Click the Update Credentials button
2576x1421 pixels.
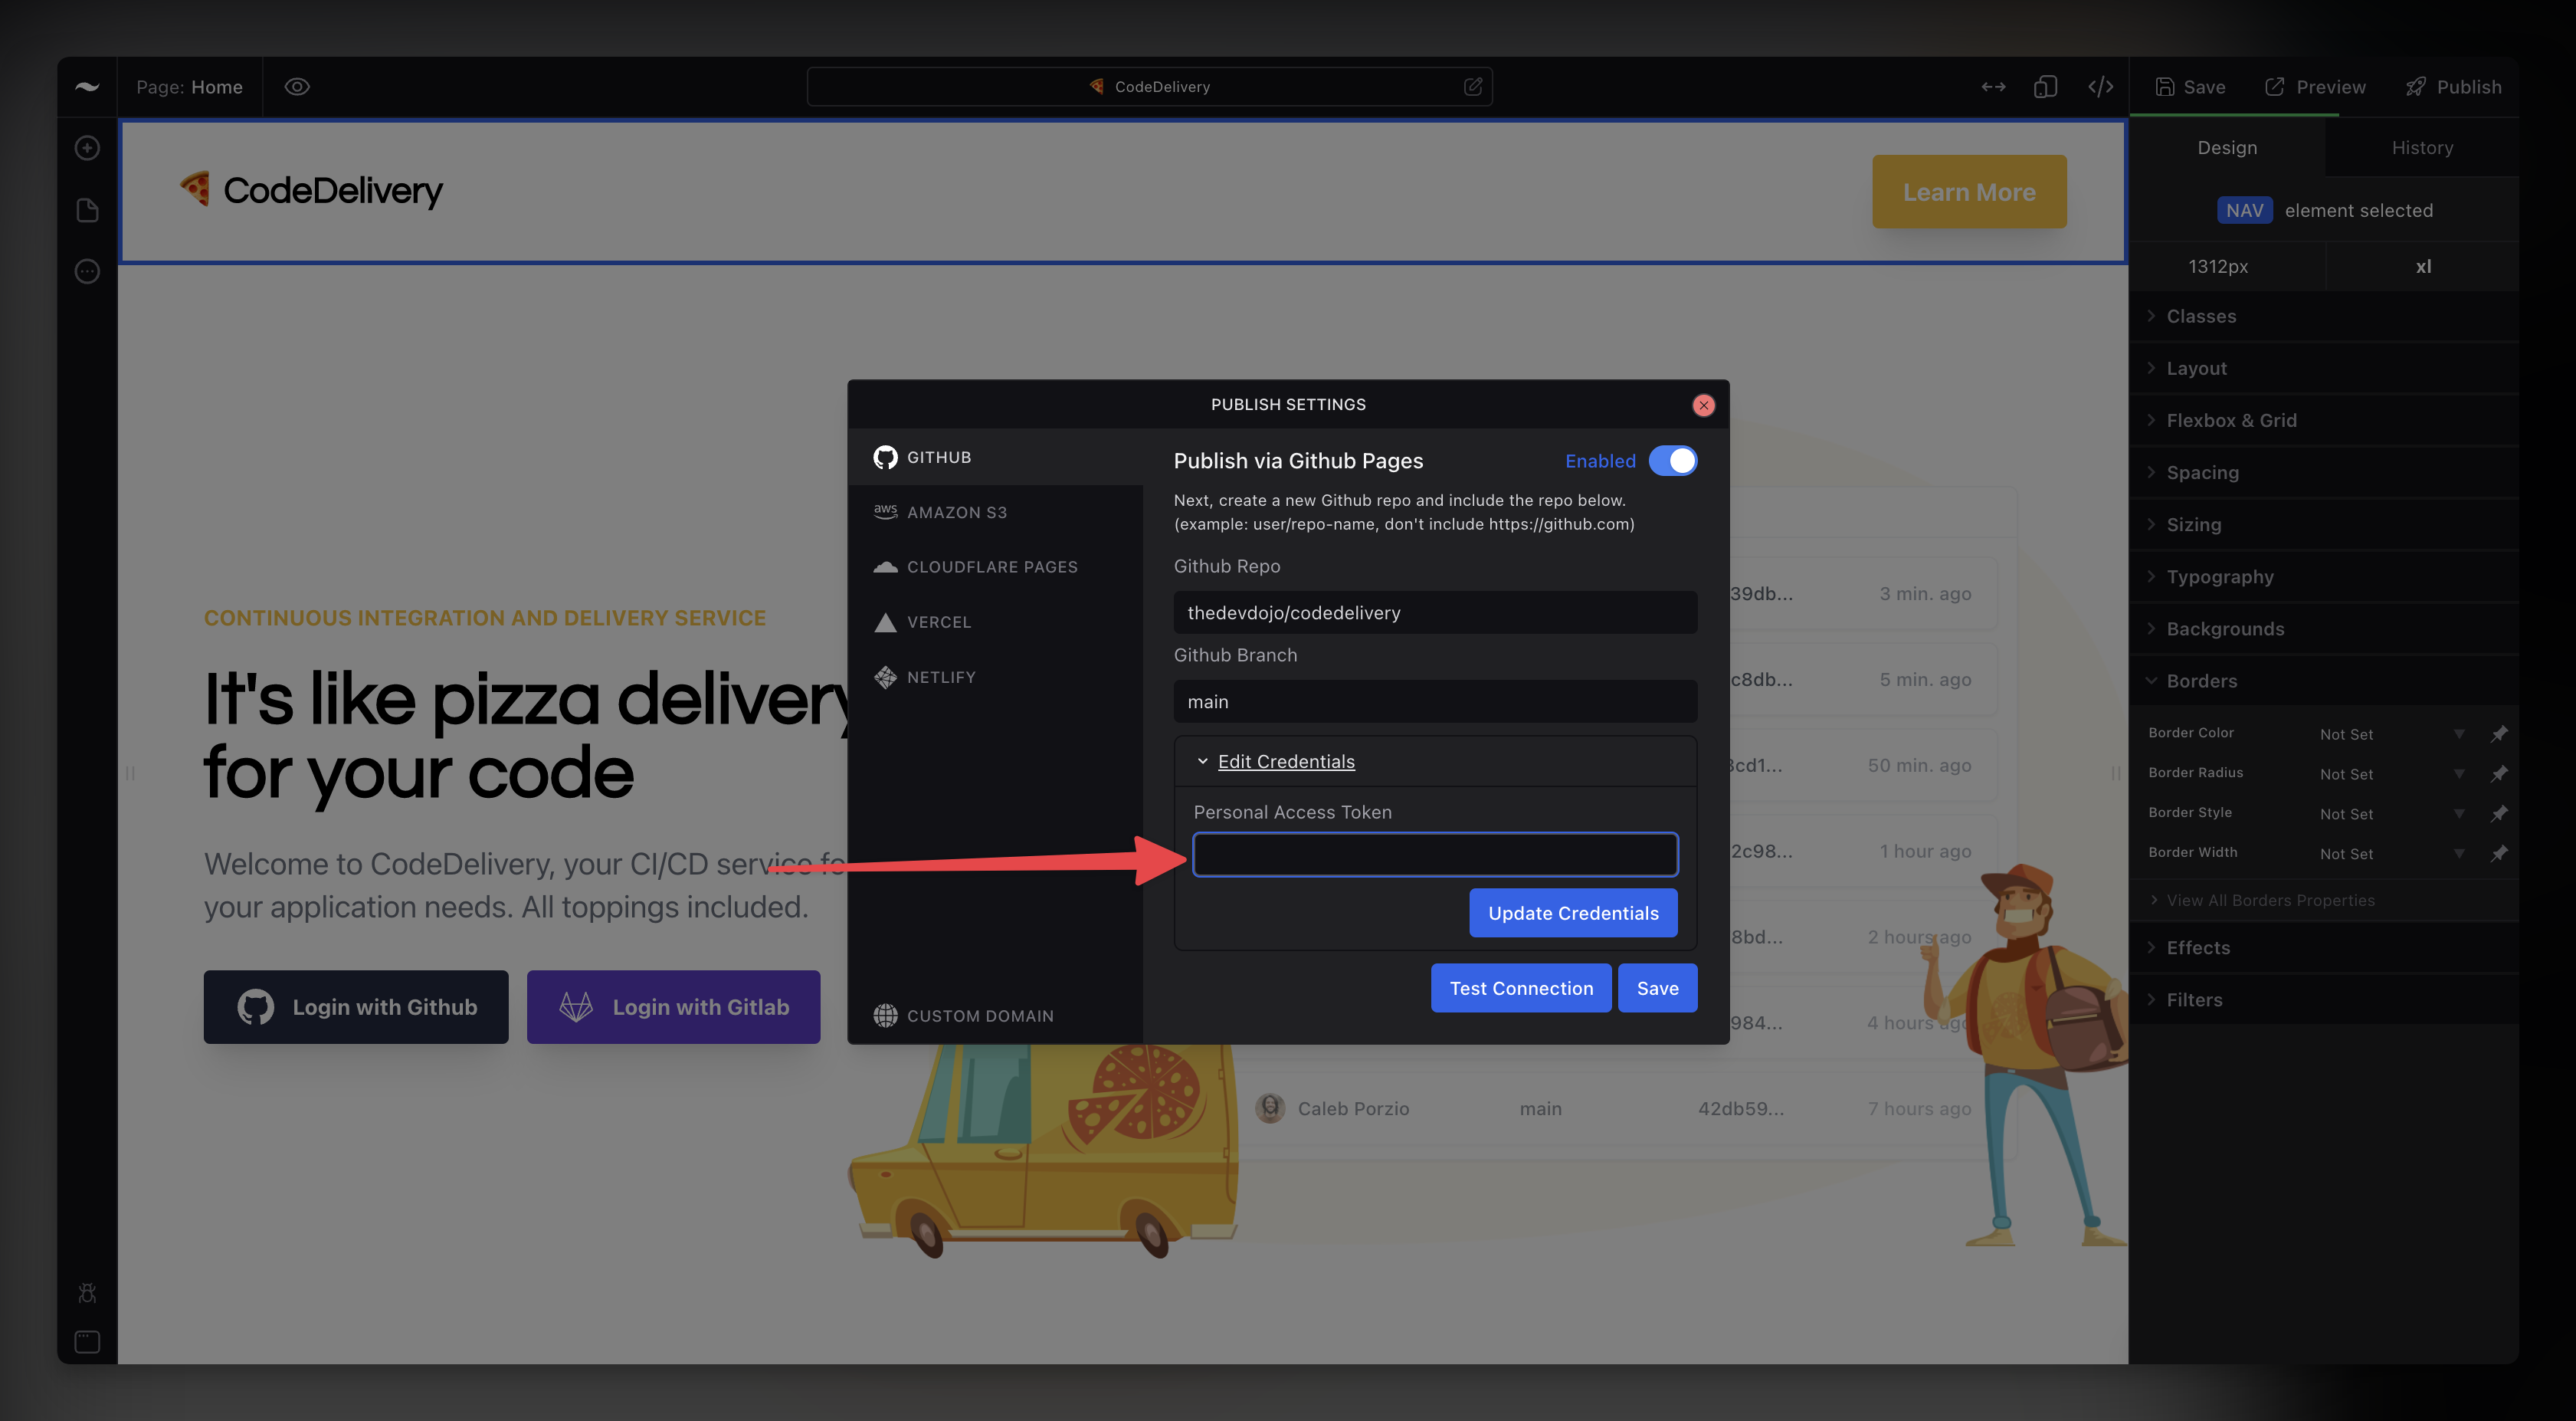1573,913
